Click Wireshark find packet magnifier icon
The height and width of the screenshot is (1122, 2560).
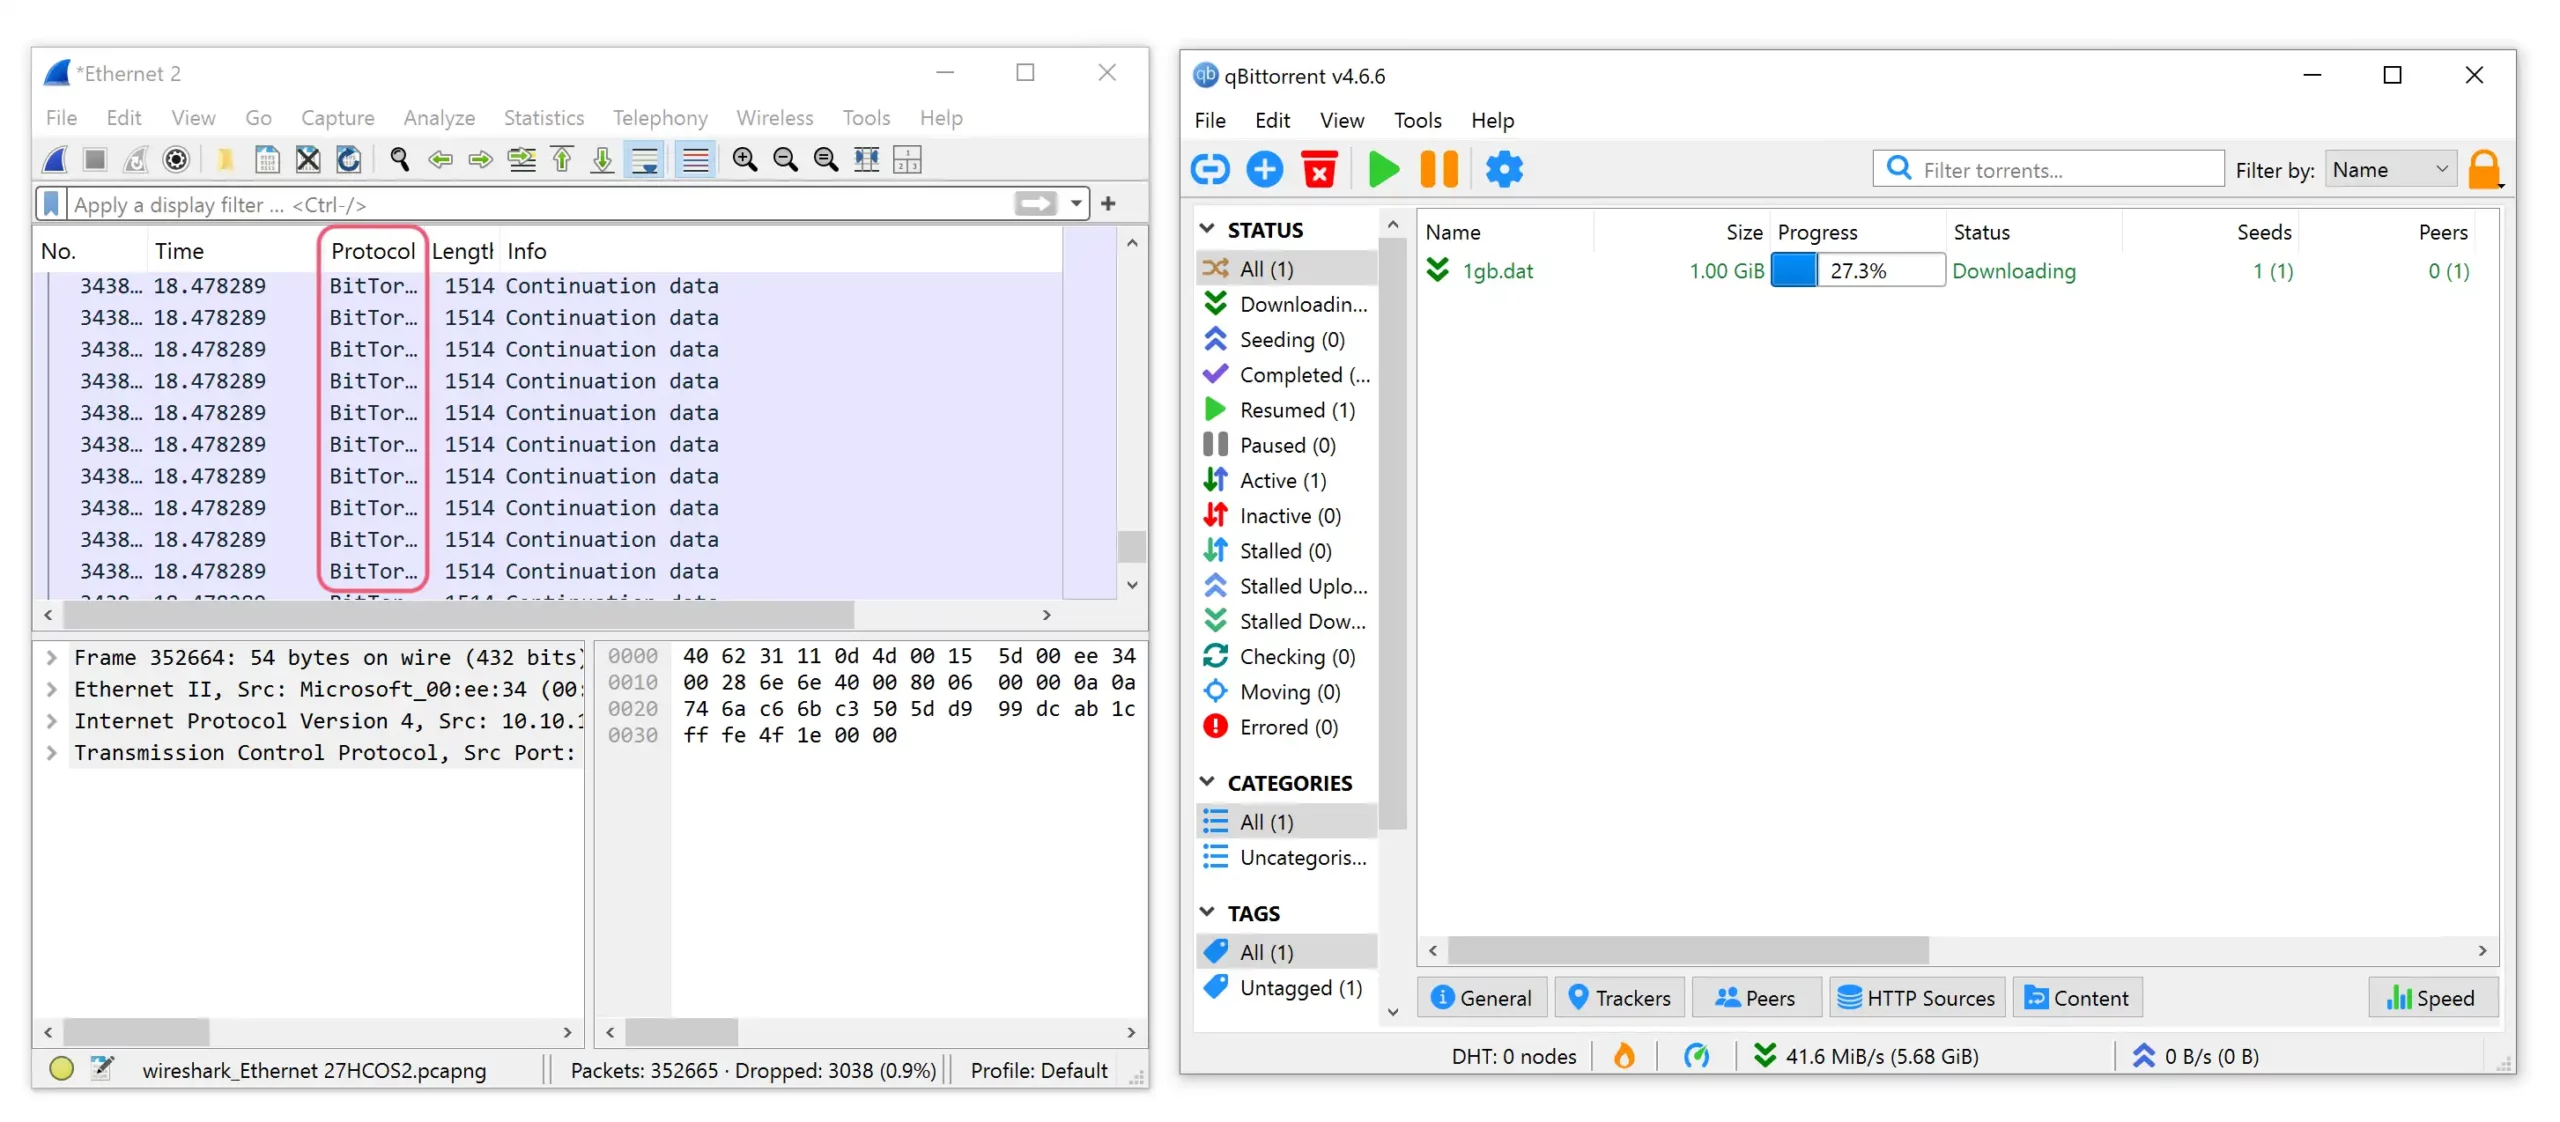click(399, 159)
